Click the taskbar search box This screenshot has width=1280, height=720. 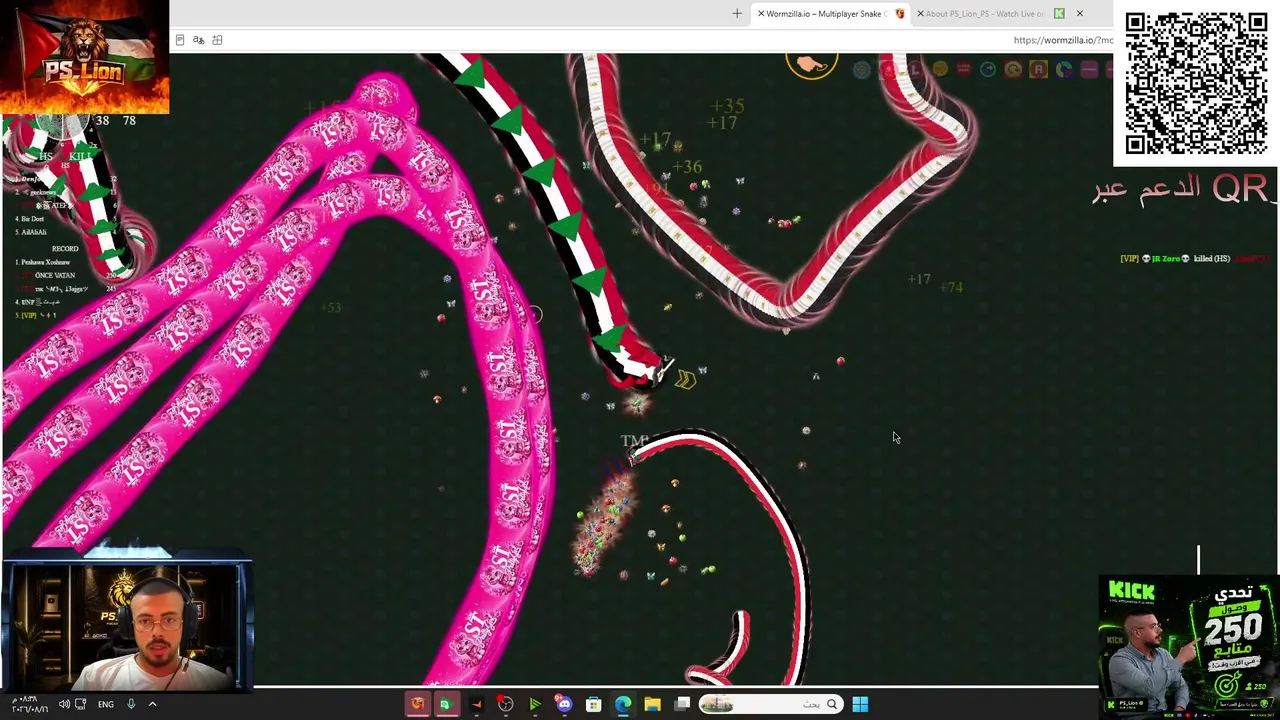pyautogui.click(x=770, y=704)
